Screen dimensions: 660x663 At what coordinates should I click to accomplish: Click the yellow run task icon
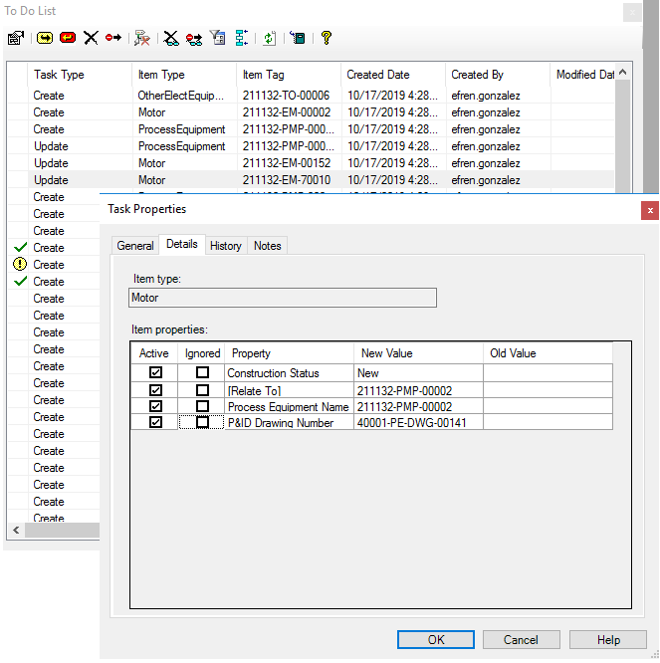coord(45,38)
